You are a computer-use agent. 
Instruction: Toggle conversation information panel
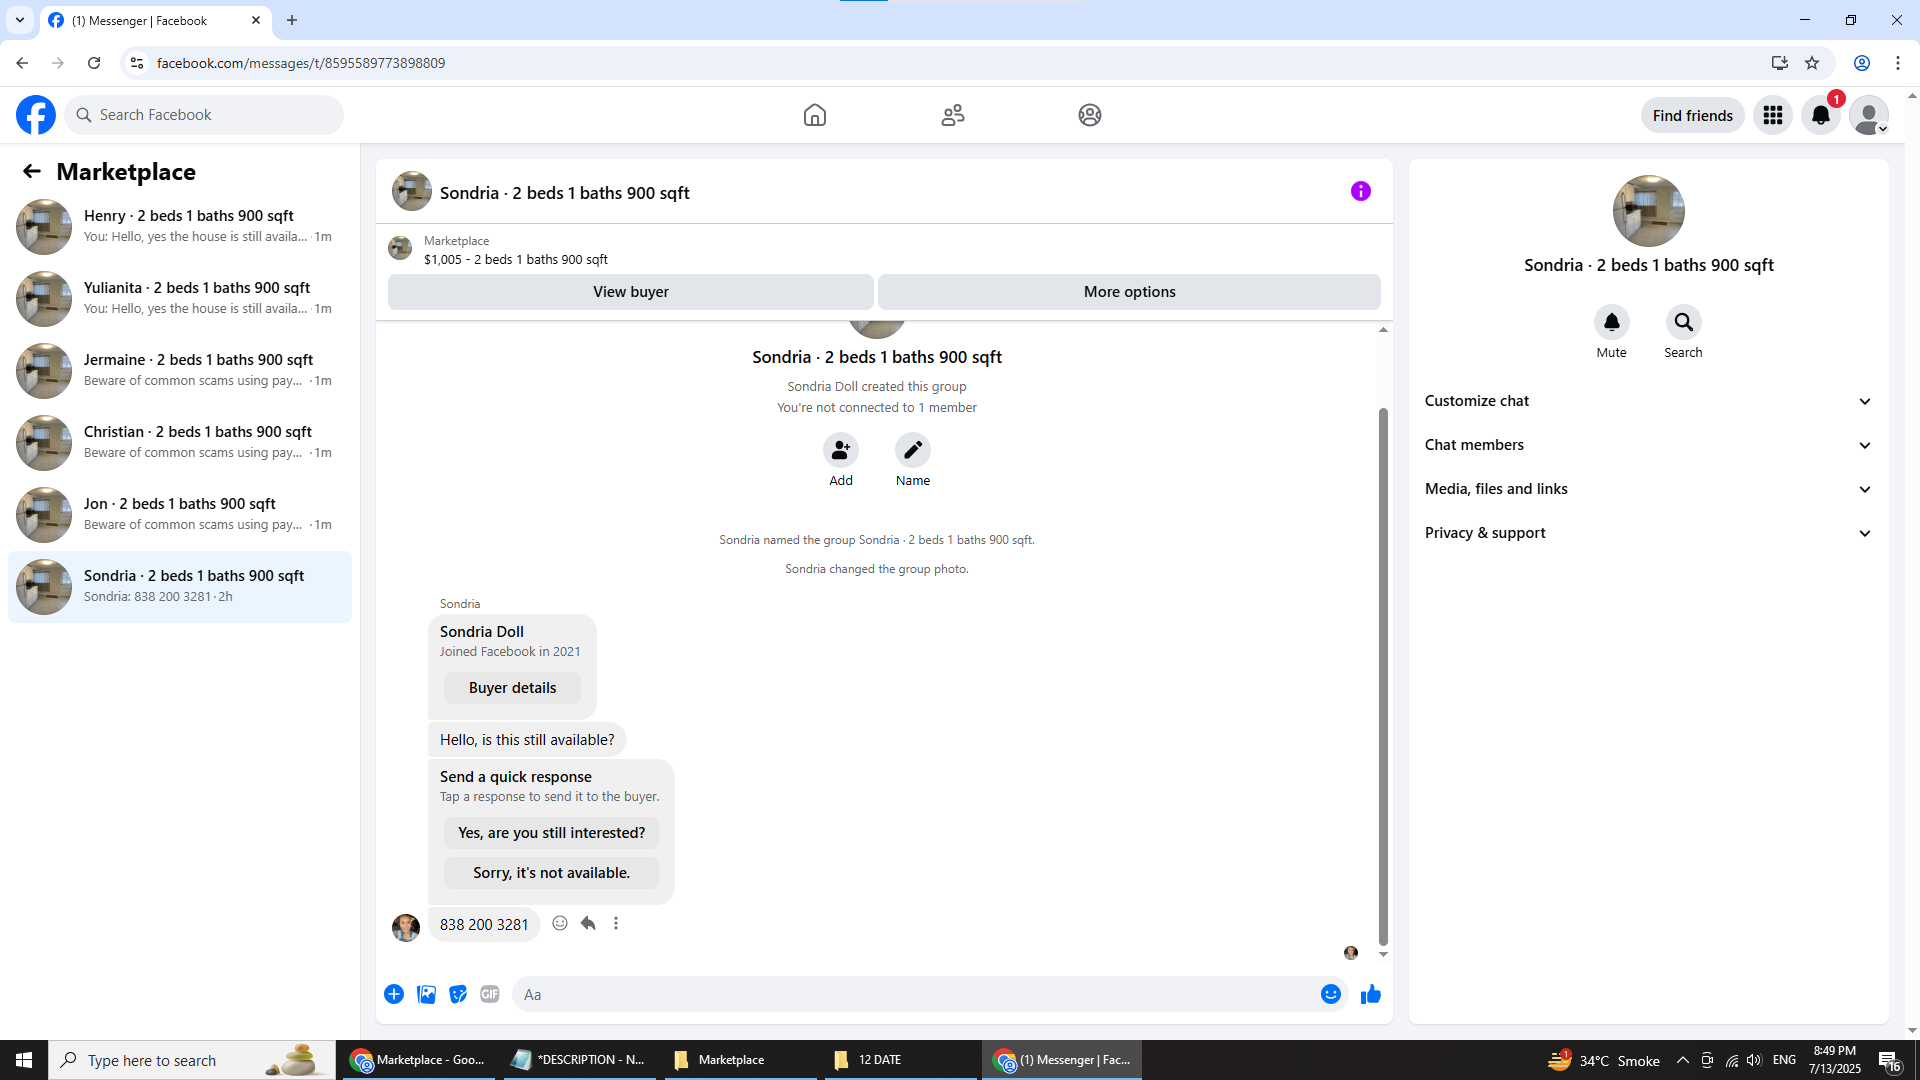(x=1360, y=191)
